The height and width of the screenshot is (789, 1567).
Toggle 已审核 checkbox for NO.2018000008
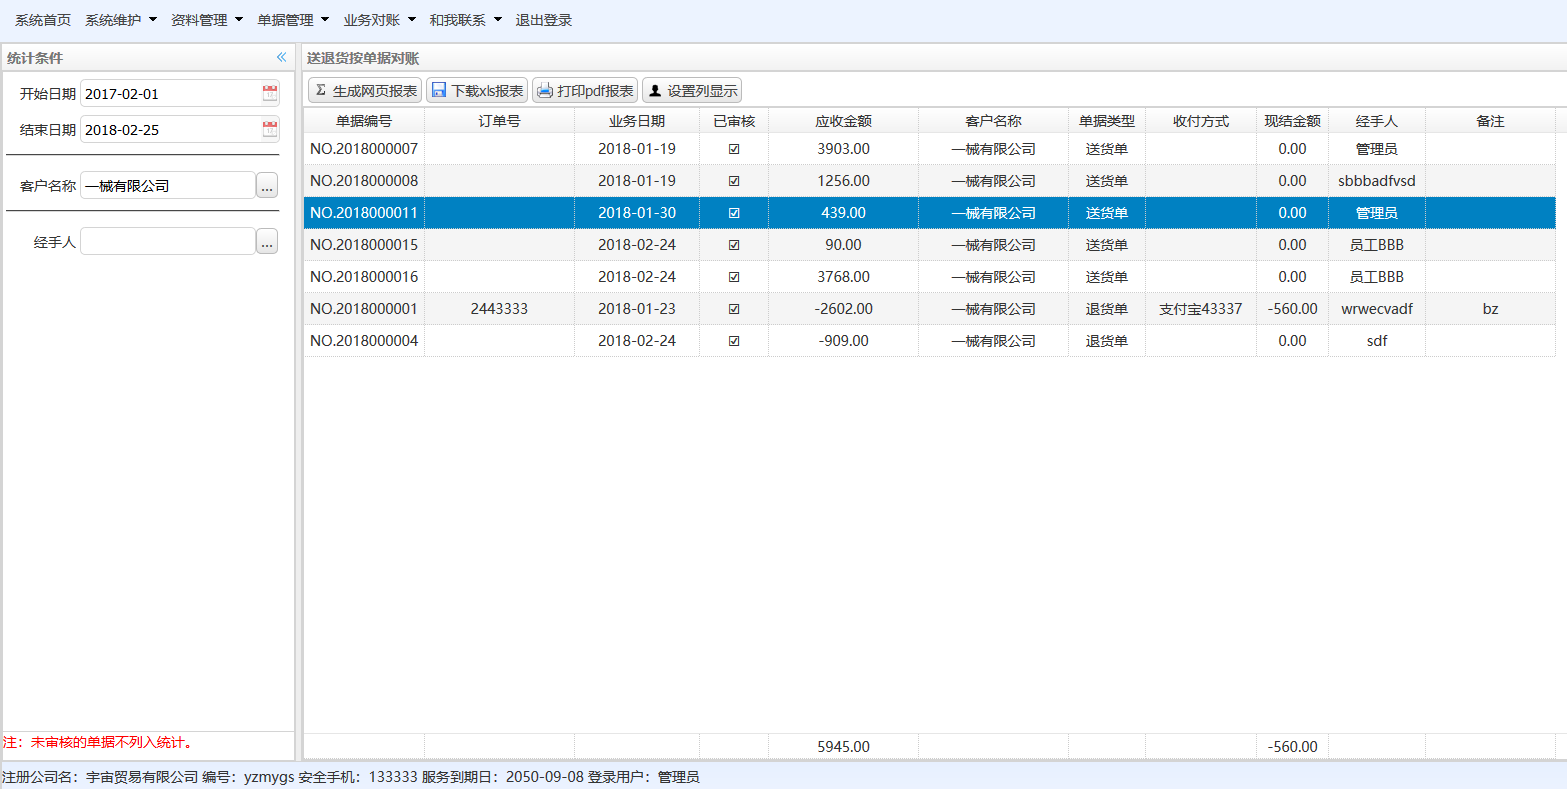[734, 181]
